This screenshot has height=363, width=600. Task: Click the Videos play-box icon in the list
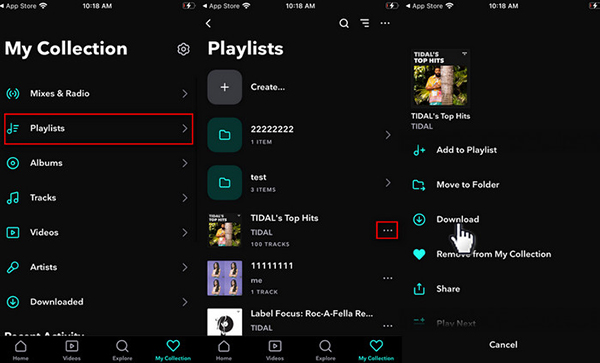[x=13, y=233]
